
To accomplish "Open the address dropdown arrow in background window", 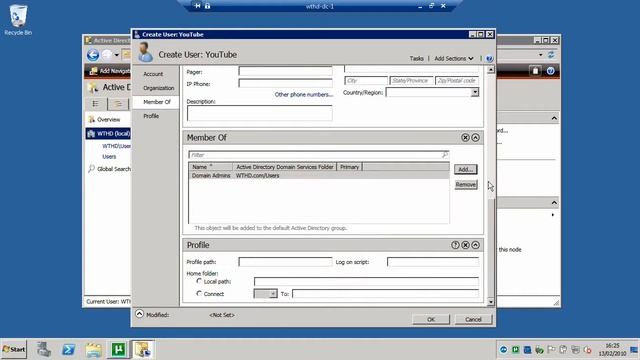I will click(x=540, y=55).
